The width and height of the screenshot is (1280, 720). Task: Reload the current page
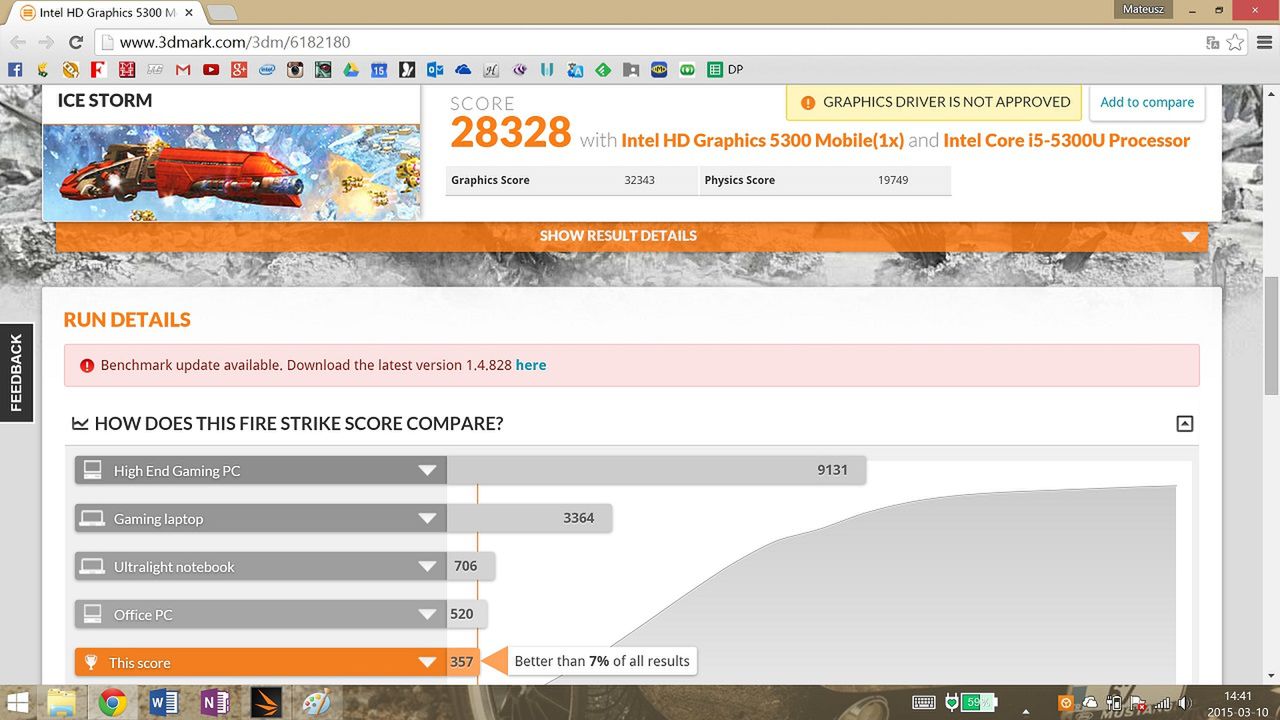(x=75, y=42)
